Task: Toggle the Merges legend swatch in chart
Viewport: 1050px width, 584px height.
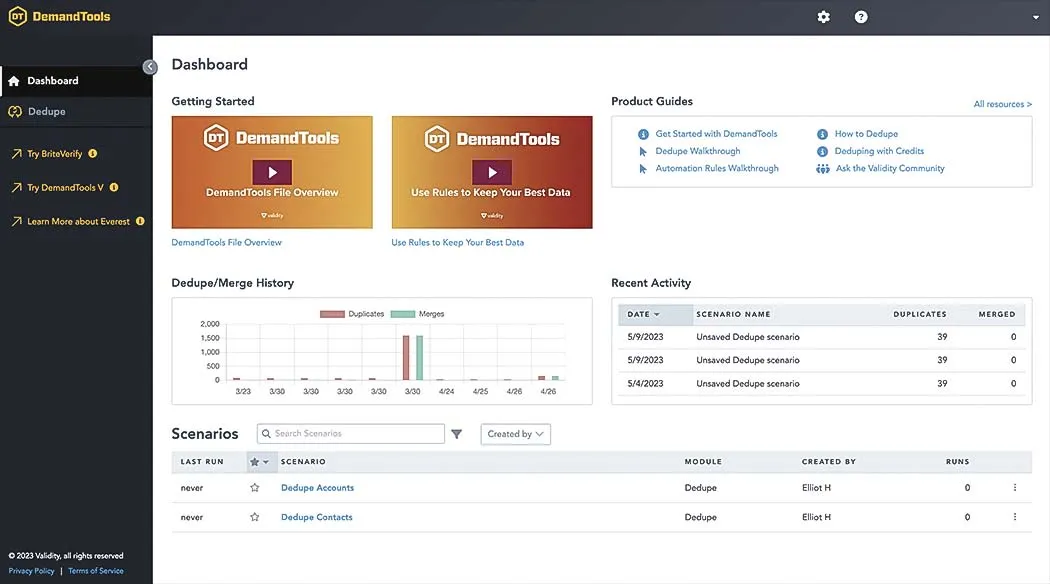Action: [403, 314]
